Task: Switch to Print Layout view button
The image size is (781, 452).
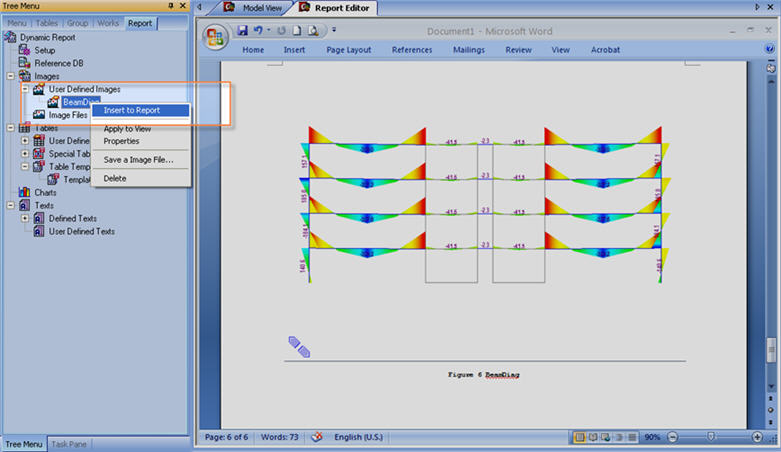Action: click(580, 437)
